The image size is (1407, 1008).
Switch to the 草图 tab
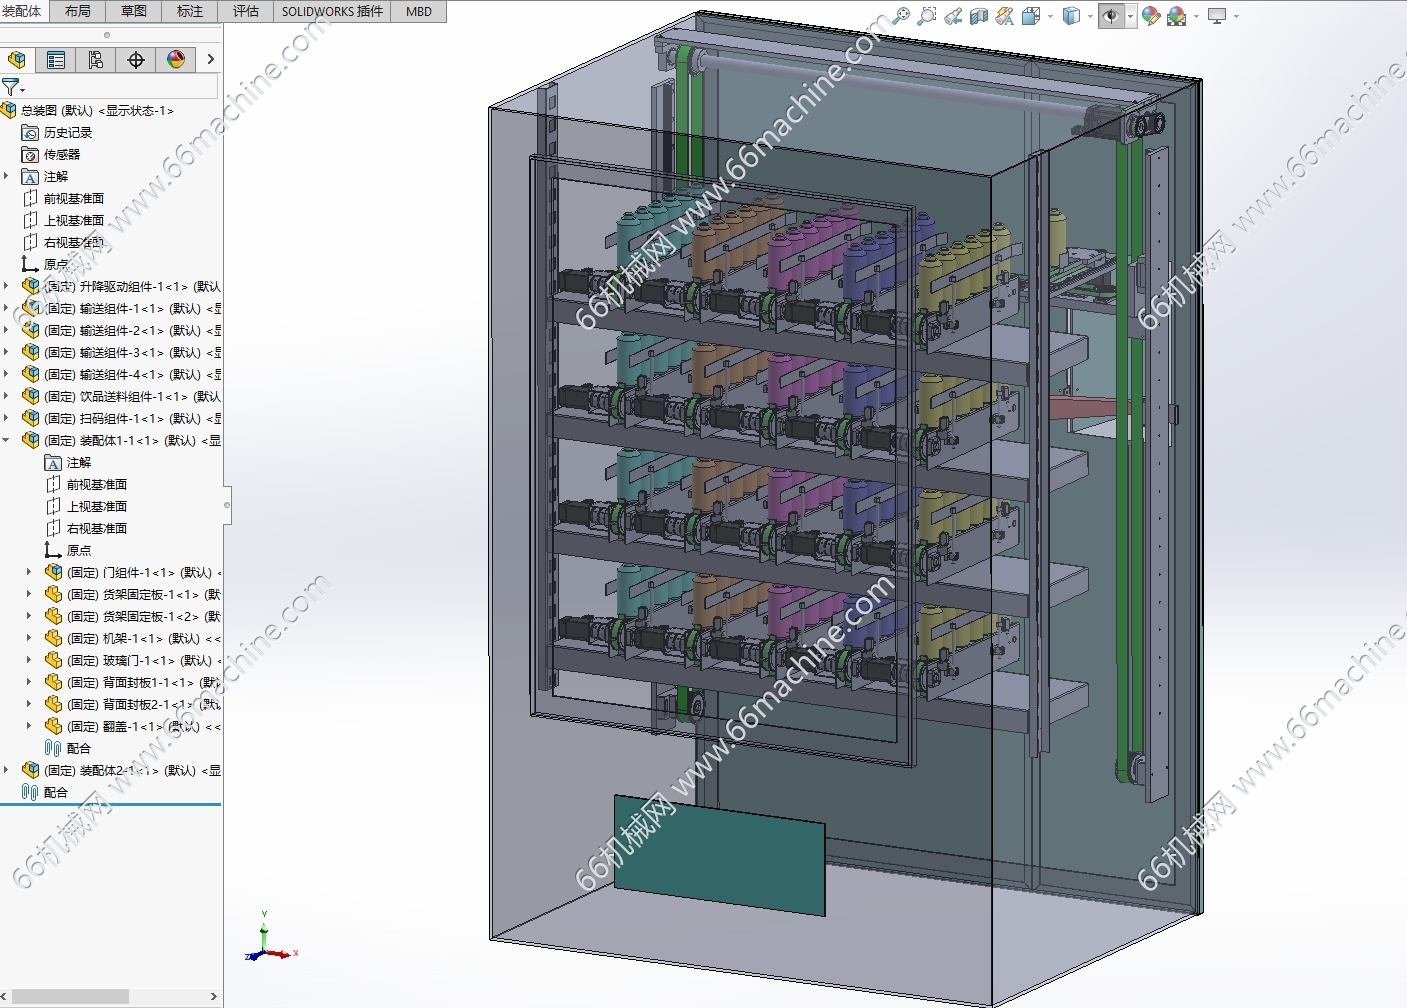(133, 11)
